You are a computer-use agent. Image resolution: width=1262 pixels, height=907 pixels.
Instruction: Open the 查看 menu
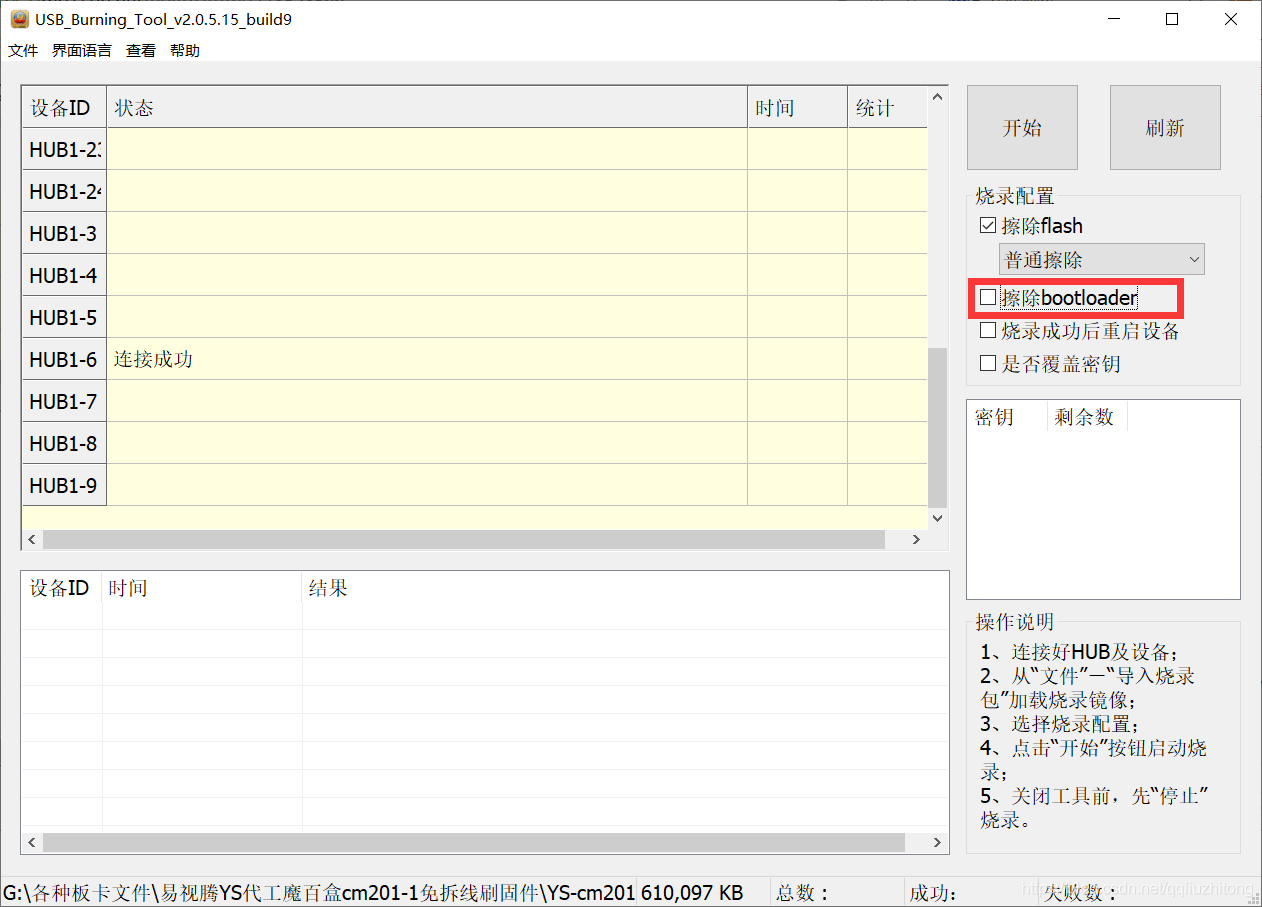tap(140, 50)
